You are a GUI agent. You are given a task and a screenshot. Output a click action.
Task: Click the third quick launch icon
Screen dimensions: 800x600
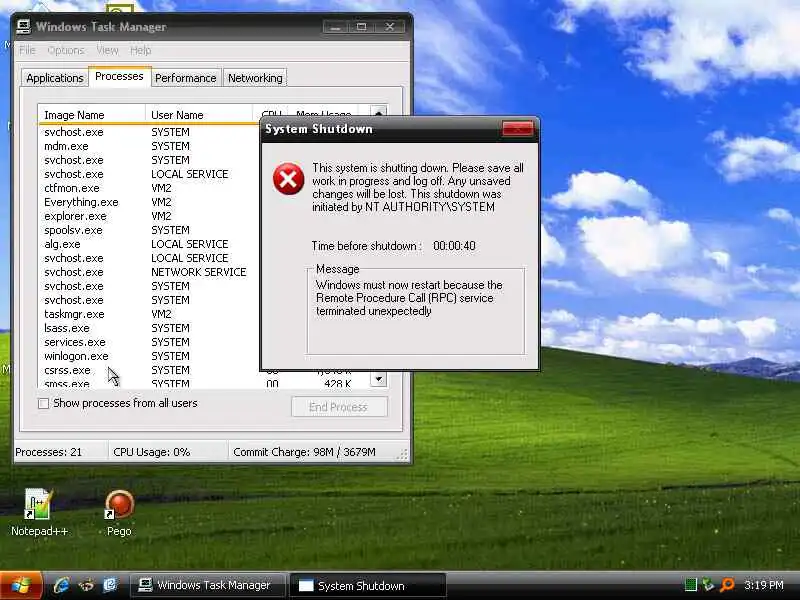pos(110,585)
